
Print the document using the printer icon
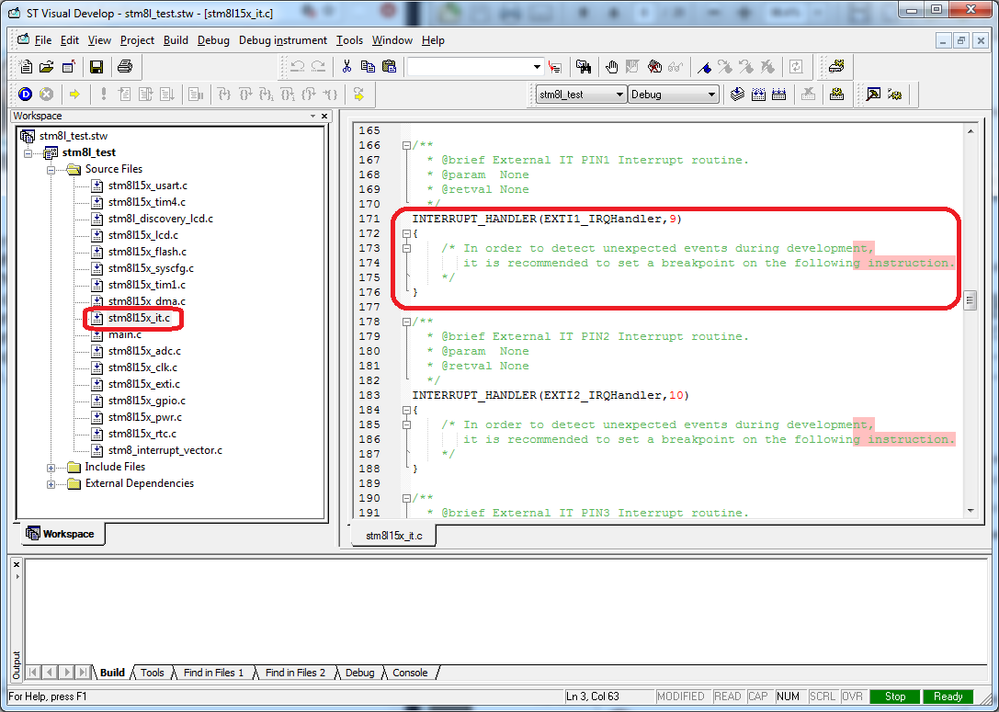click(x=125, y=67)
